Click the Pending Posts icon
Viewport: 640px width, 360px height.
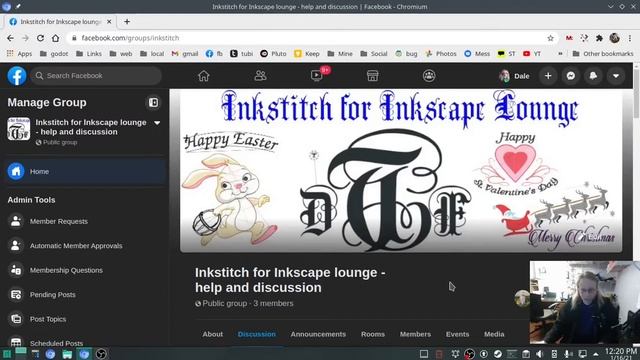pyautogui.click(x=16, y=295)
